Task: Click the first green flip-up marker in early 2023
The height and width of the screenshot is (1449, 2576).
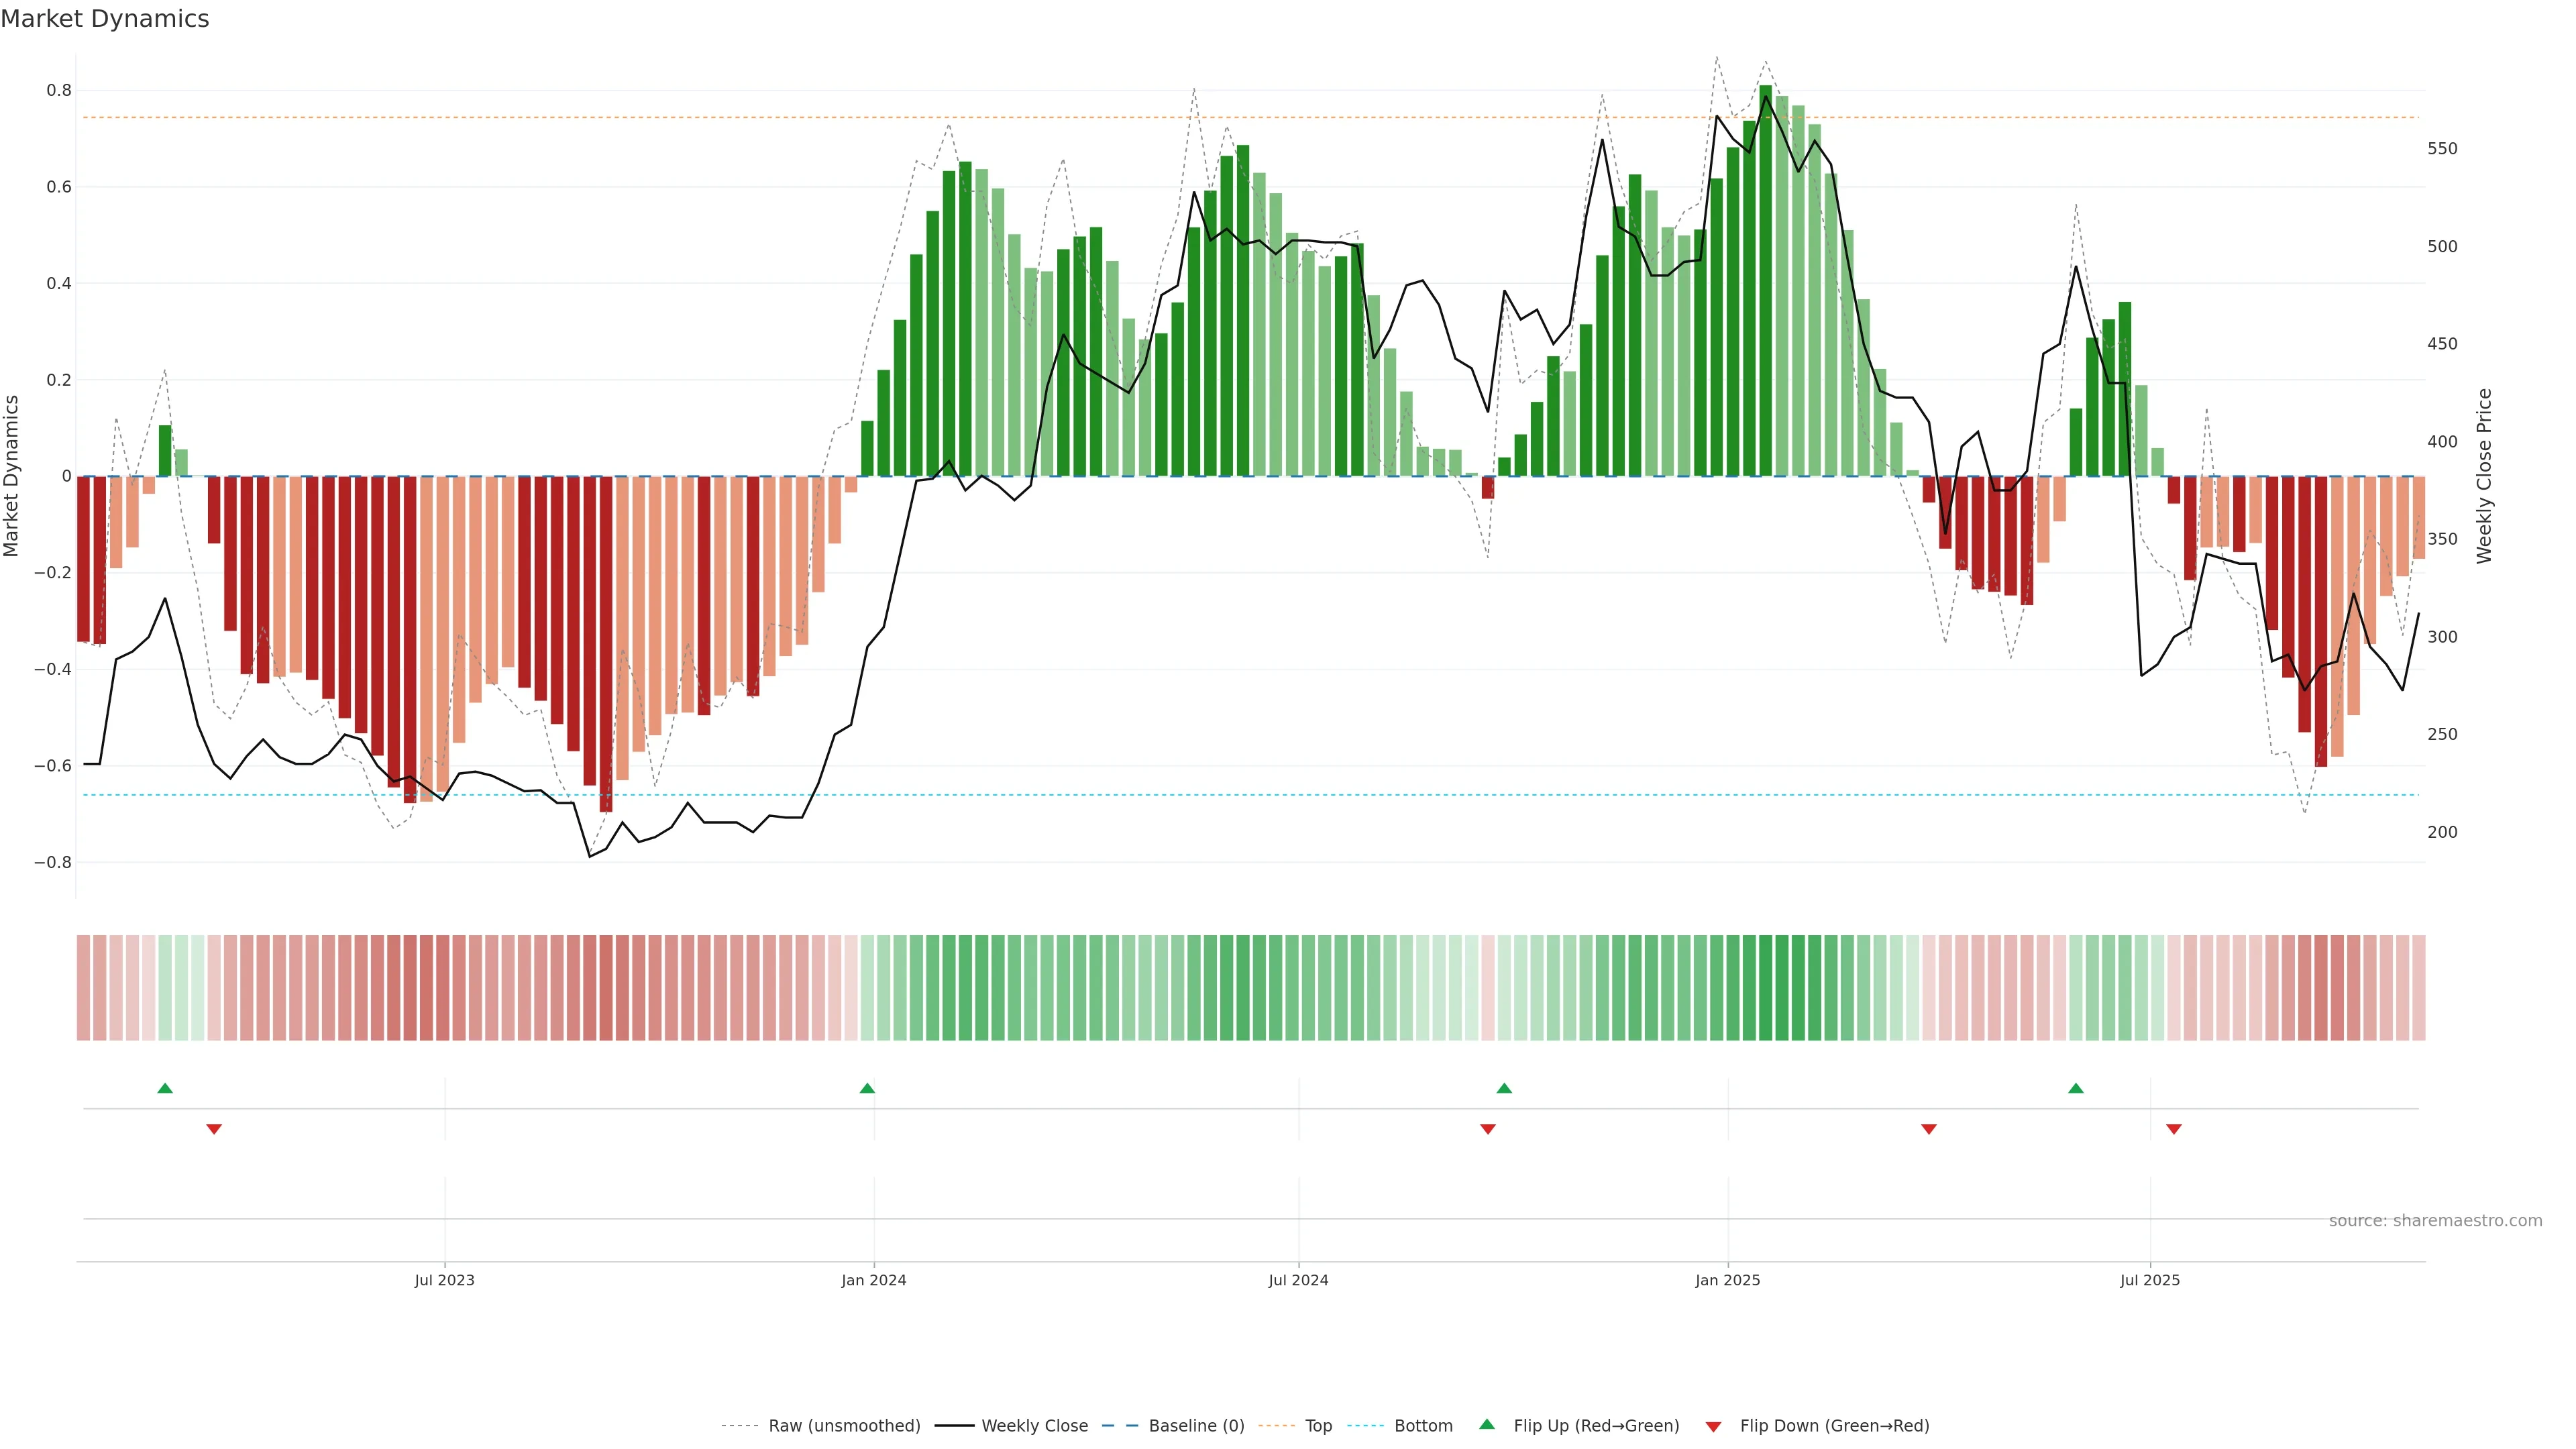Action: (165, 1088)
